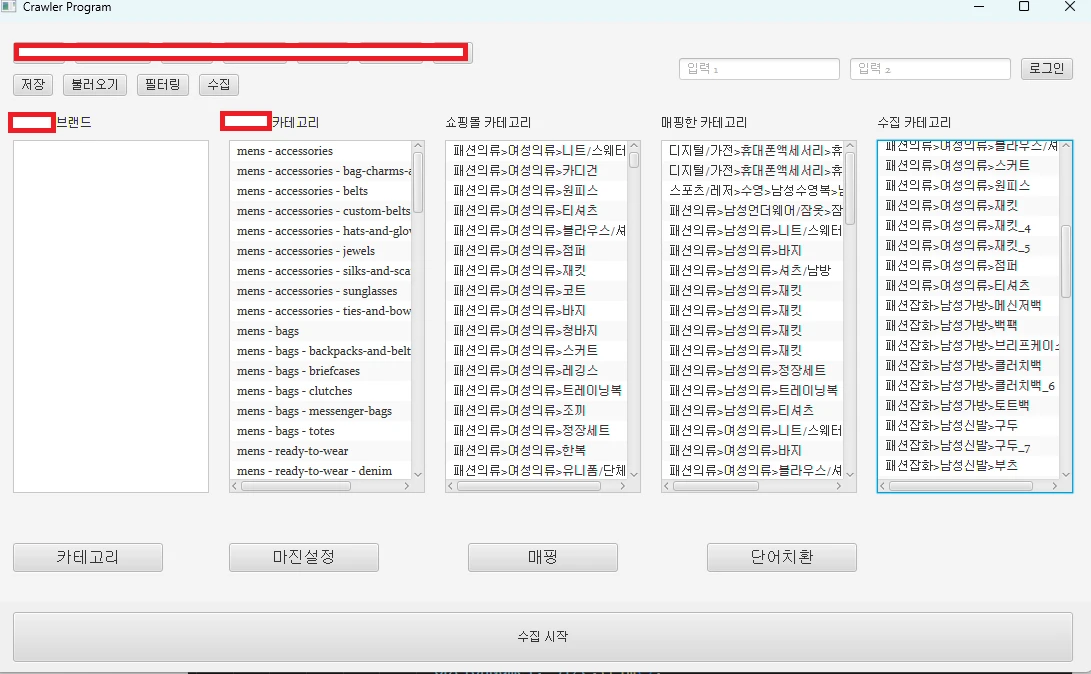Screen dimensions: 1091x674
Task: Click inside the 입력 2 field
Action: coord(930,68)
